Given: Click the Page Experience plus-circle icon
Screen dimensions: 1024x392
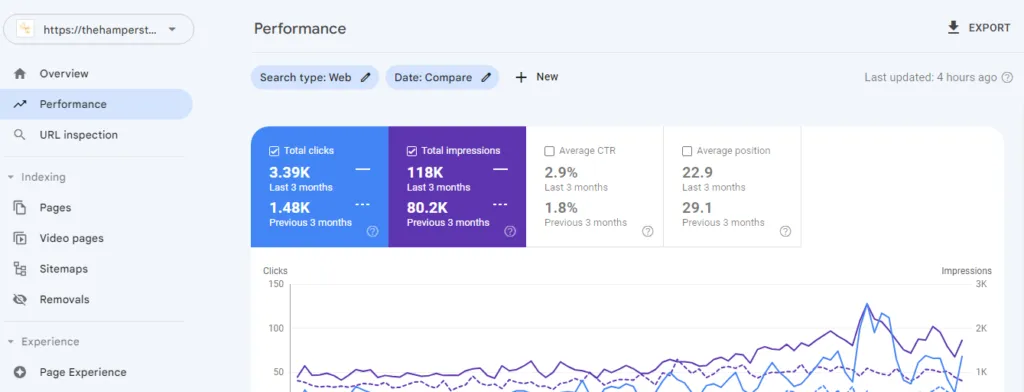Looking at the screenshot, I should 20,372.
